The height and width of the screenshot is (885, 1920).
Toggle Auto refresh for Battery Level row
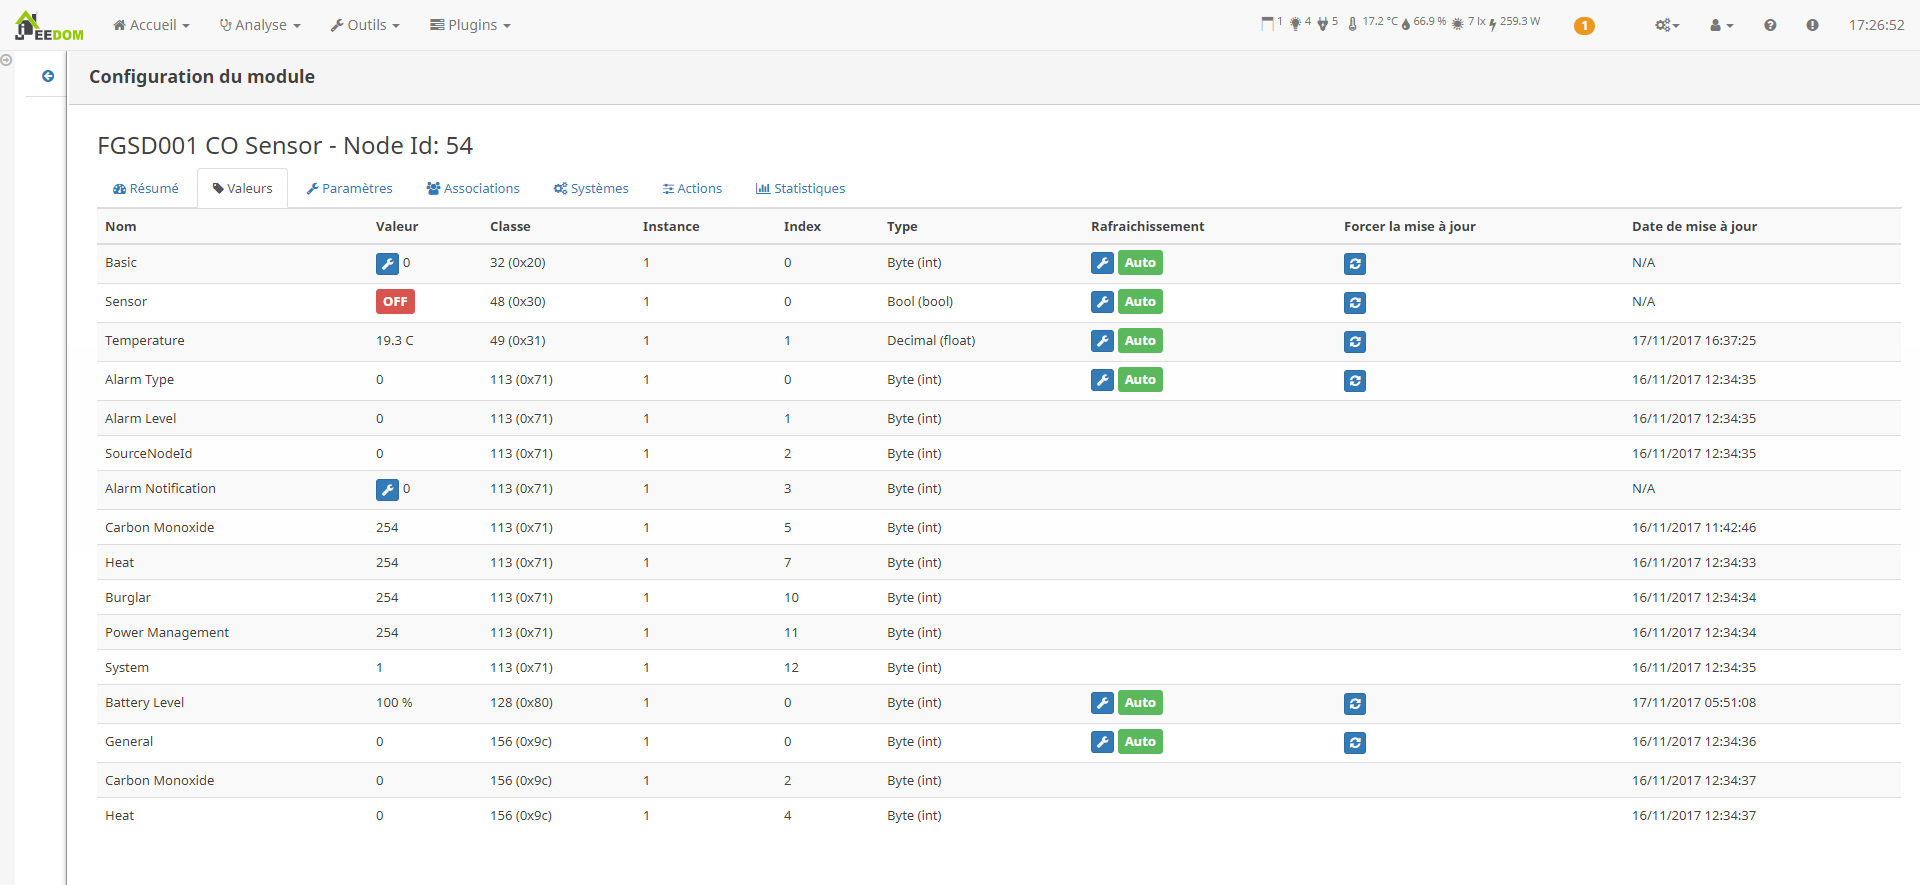[1140, 703]
